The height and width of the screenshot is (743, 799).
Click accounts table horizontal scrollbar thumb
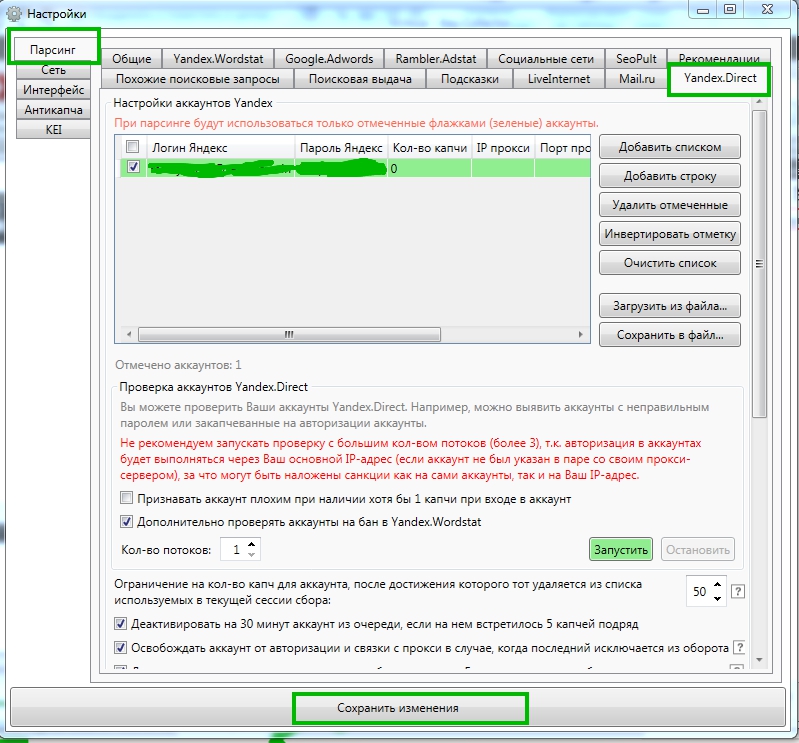(289, 334)
